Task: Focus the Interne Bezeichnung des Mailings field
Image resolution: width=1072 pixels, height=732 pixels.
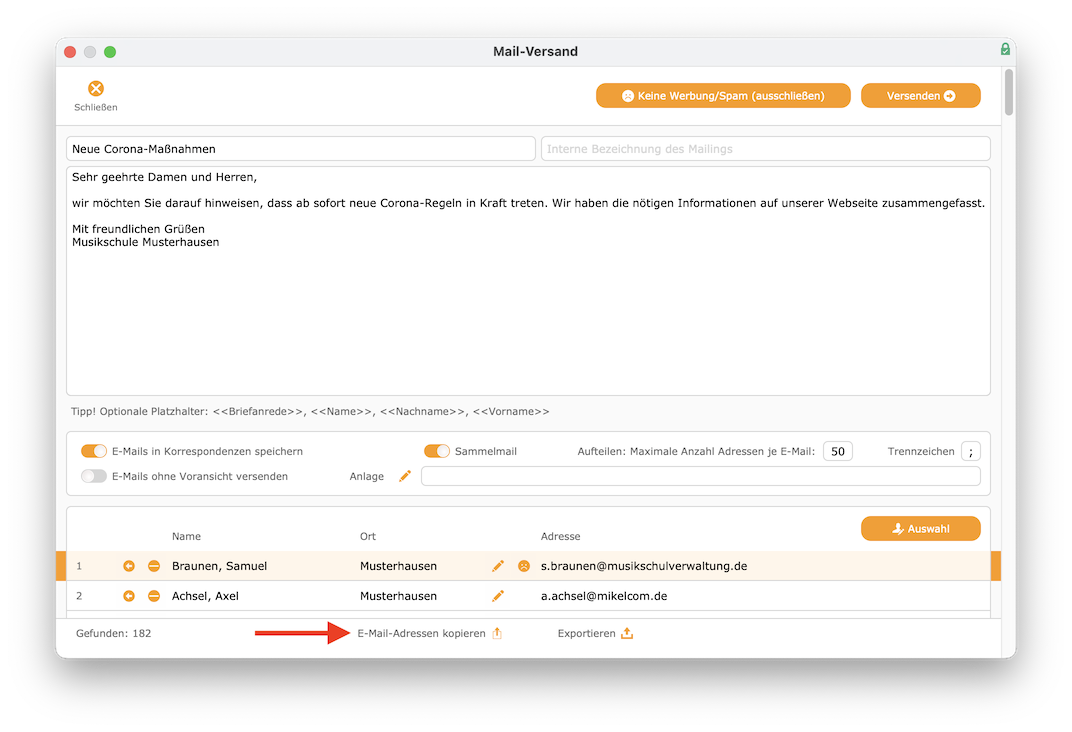Action: [765, 149]
